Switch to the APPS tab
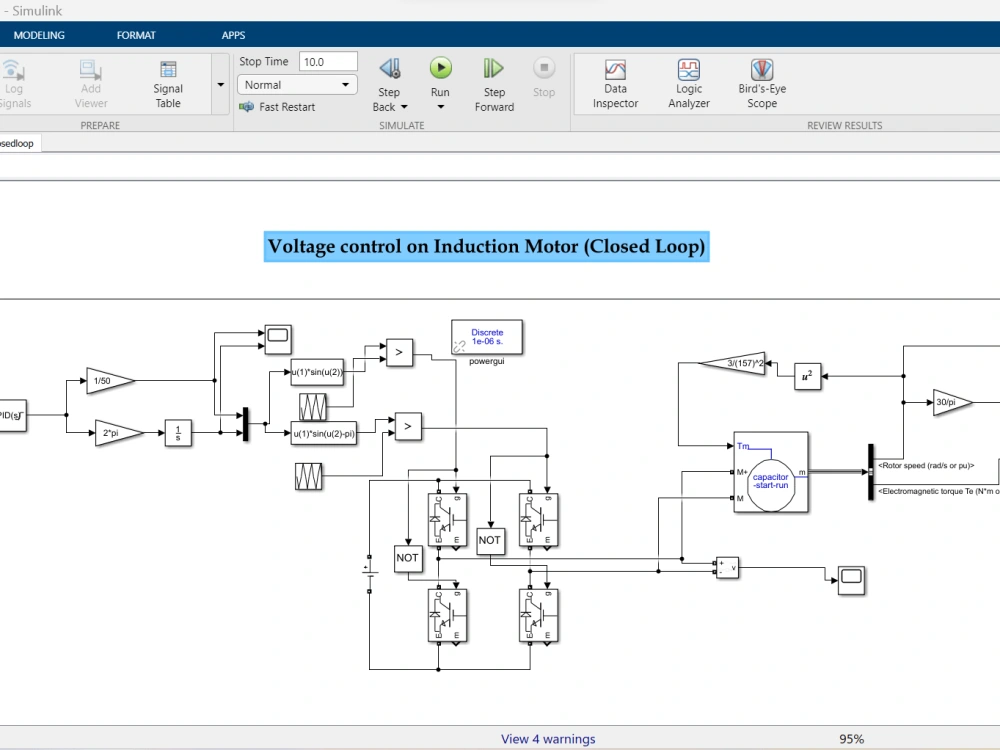The width and height of the screenshot is (1000, 750). pyautogui.click(x=233, y=34)
